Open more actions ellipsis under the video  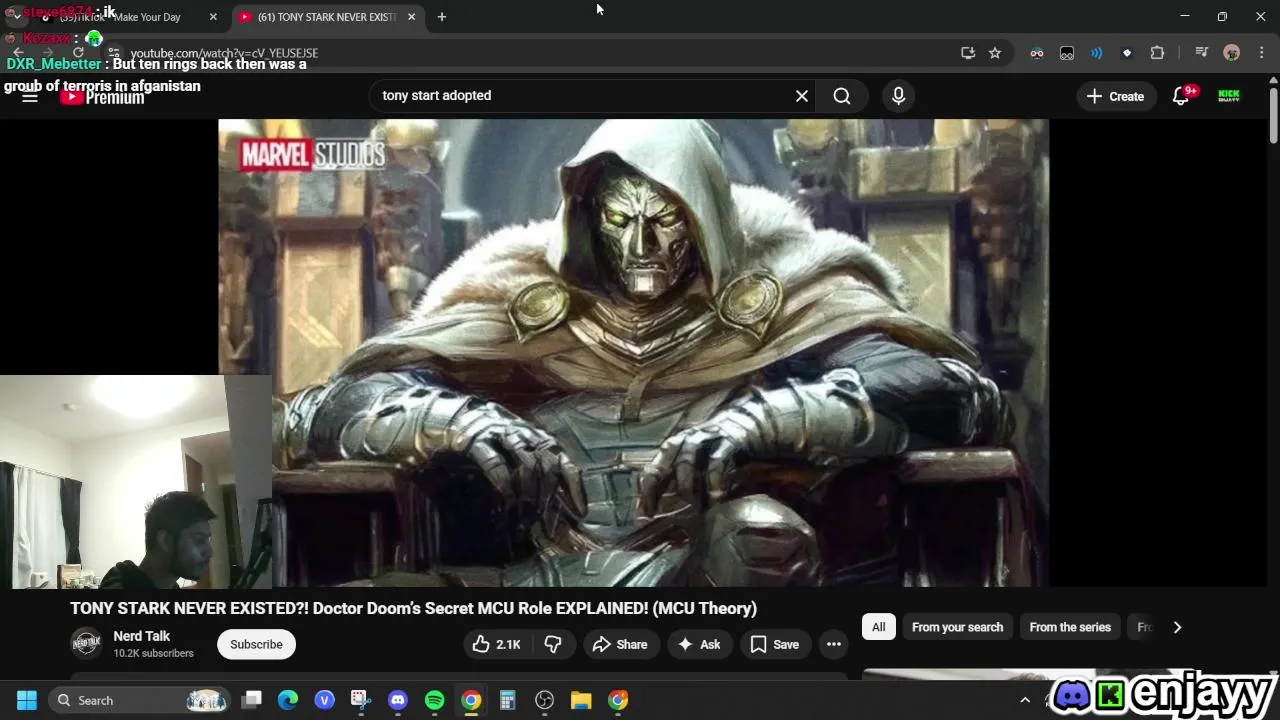834,645
